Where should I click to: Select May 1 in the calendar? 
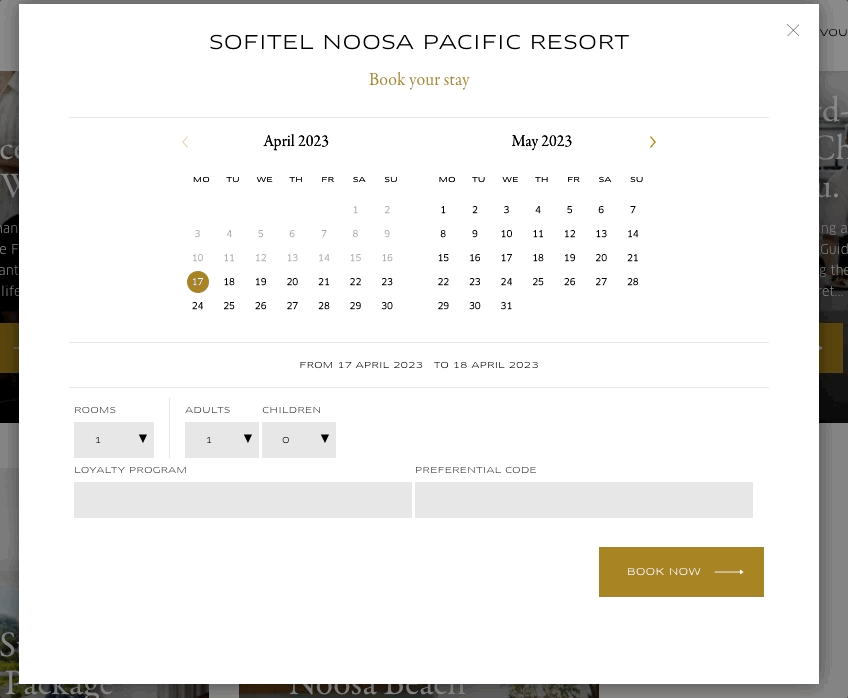click(x=443, y=210)
